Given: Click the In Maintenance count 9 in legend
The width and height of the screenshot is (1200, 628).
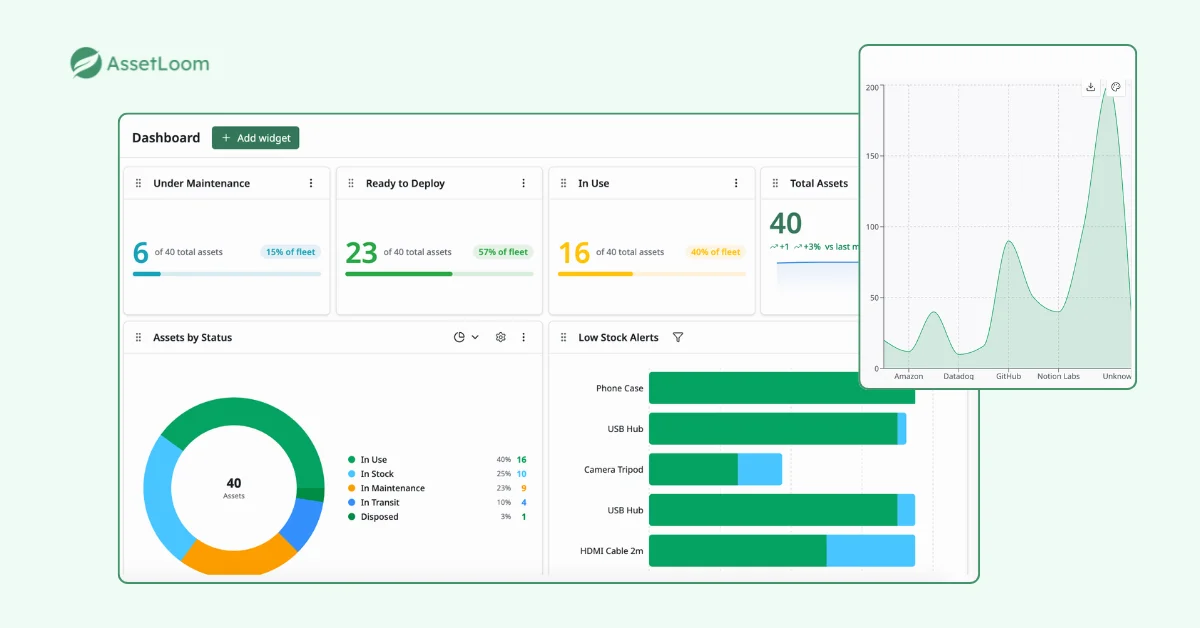Looking at the screenshot, I should click(523, 488).
